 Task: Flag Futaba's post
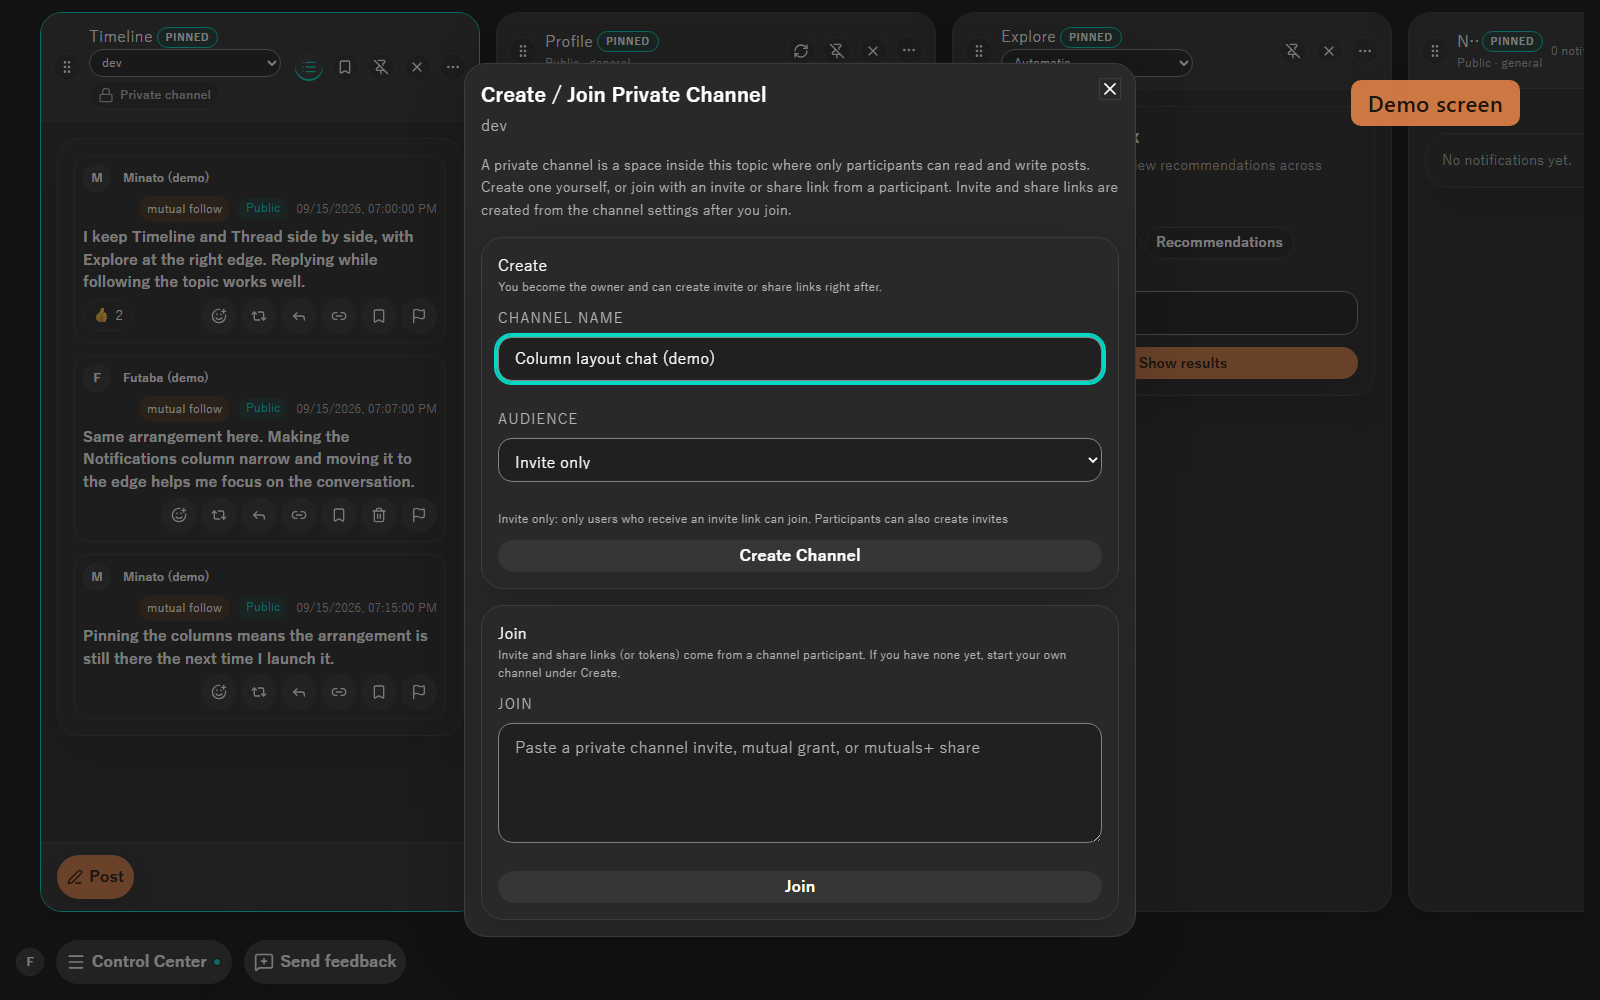coord(419,515)
